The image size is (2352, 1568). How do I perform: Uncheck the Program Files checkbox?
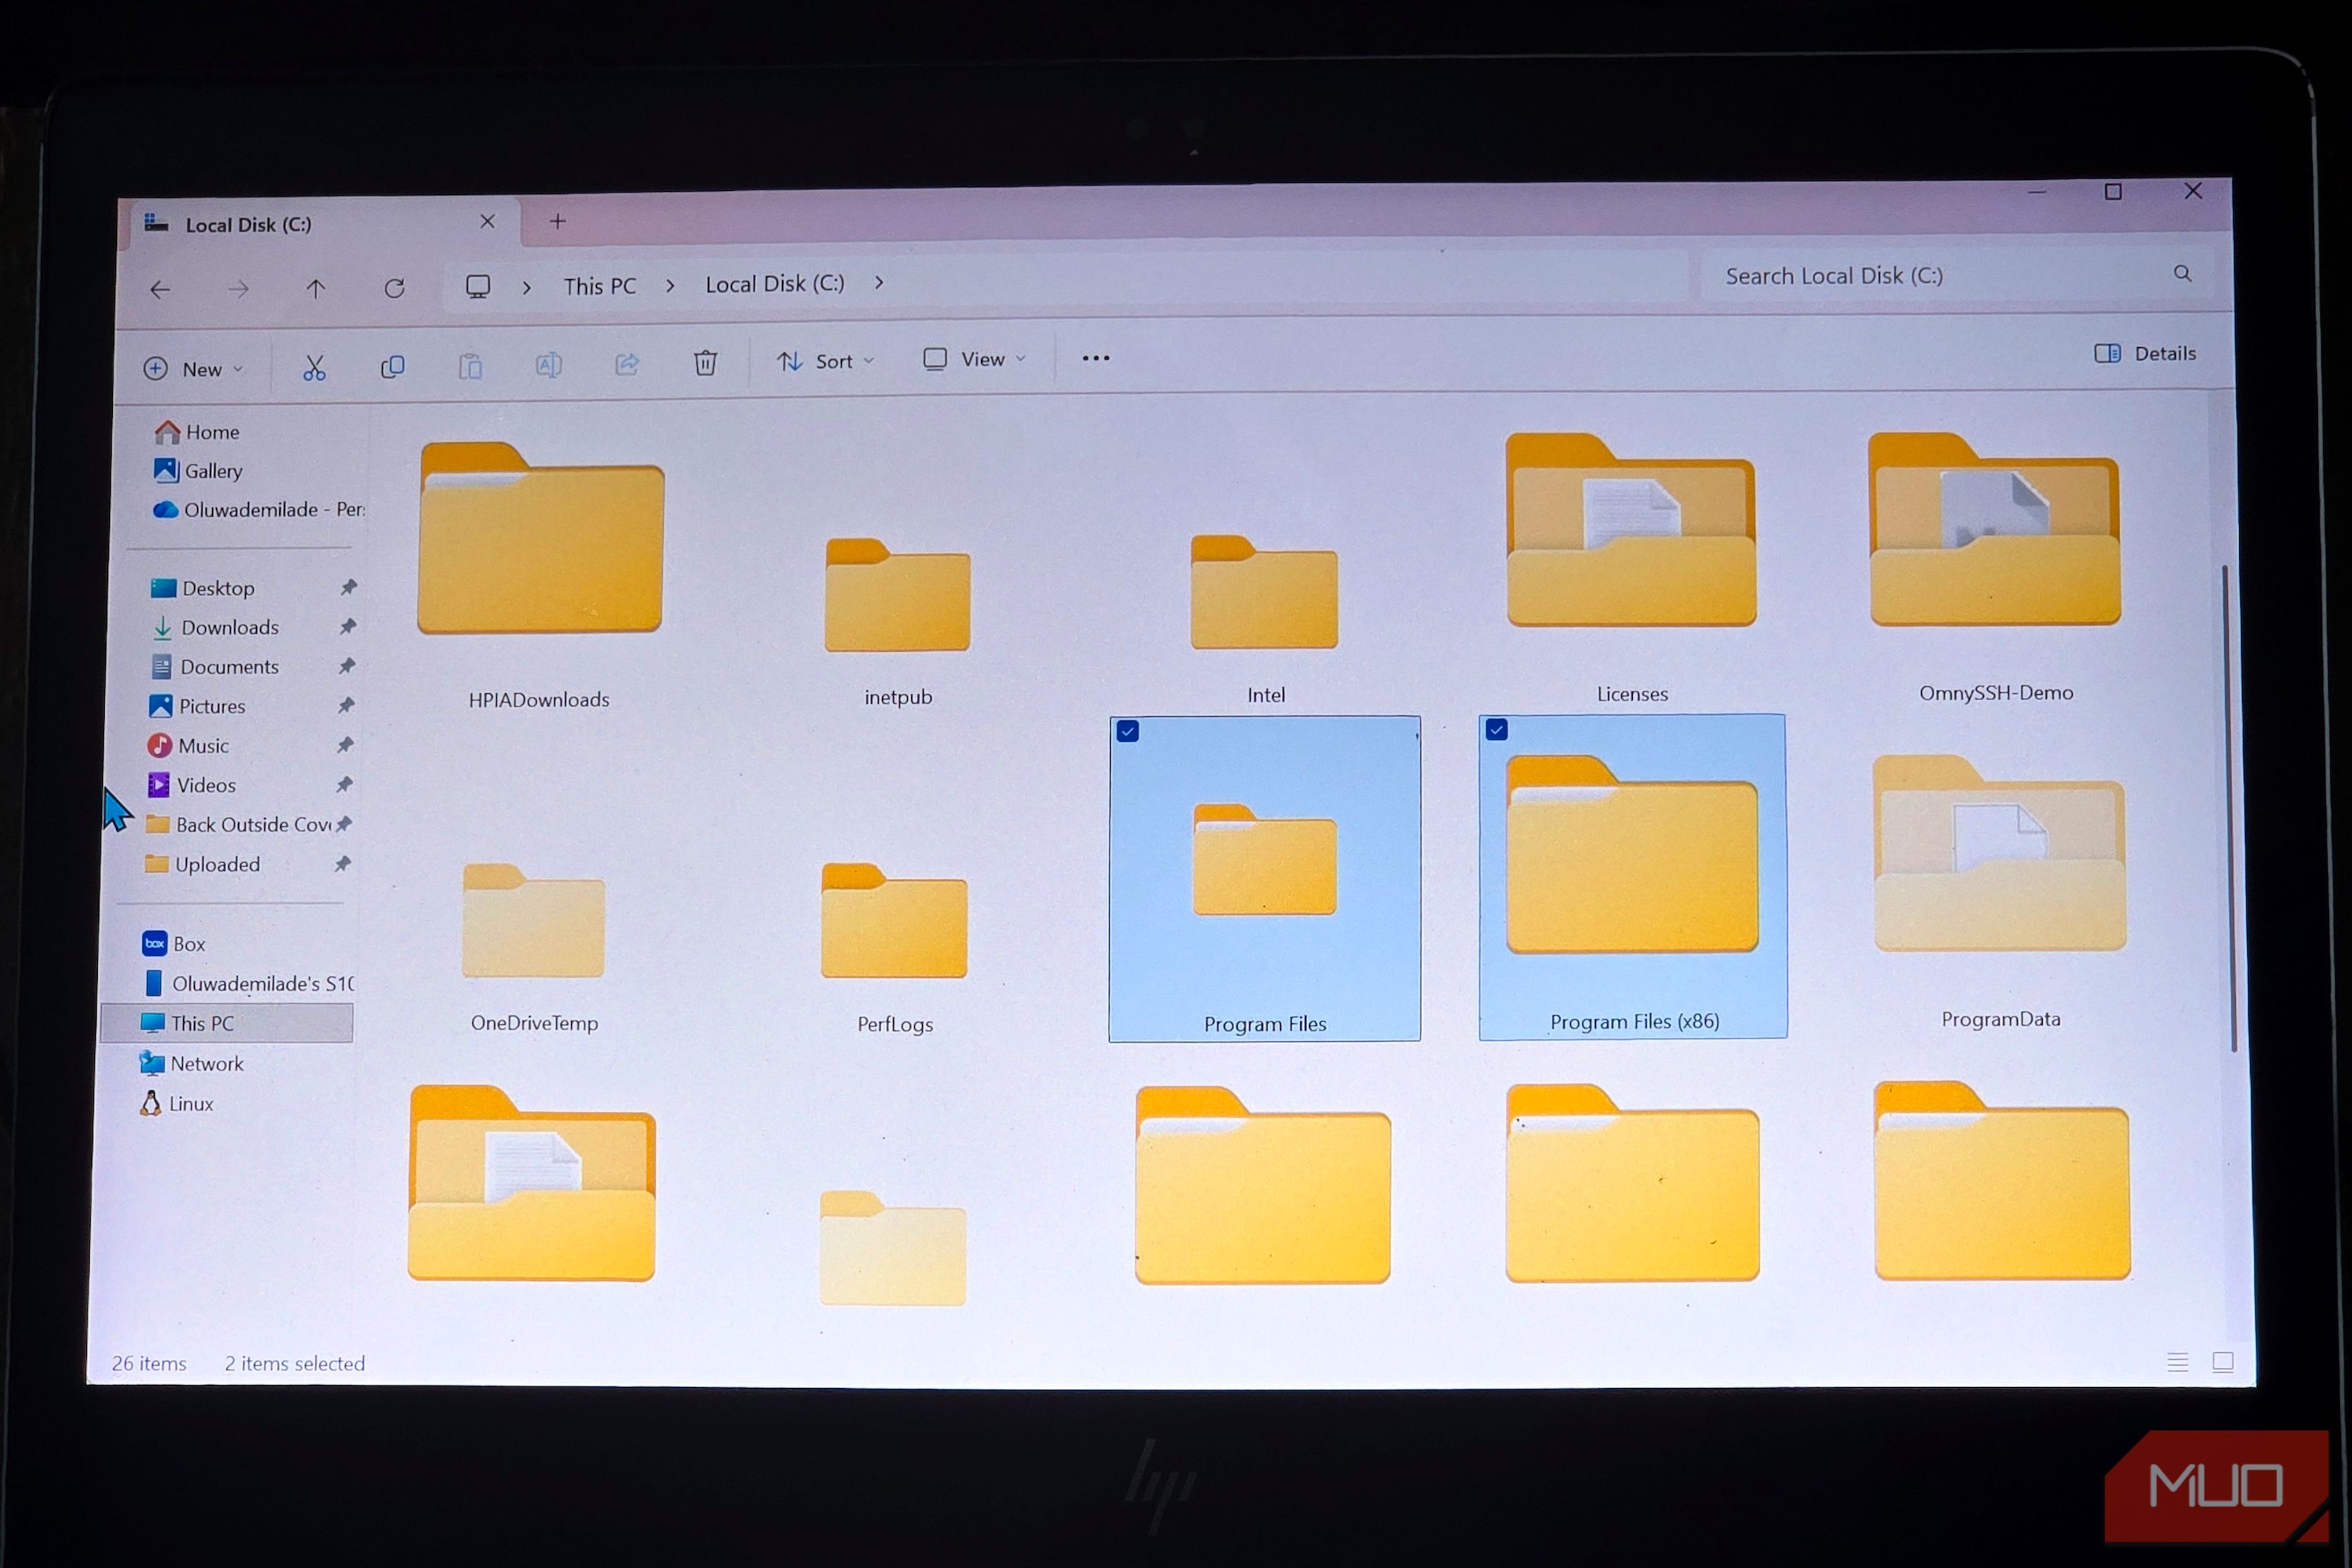click(1128, 731)
